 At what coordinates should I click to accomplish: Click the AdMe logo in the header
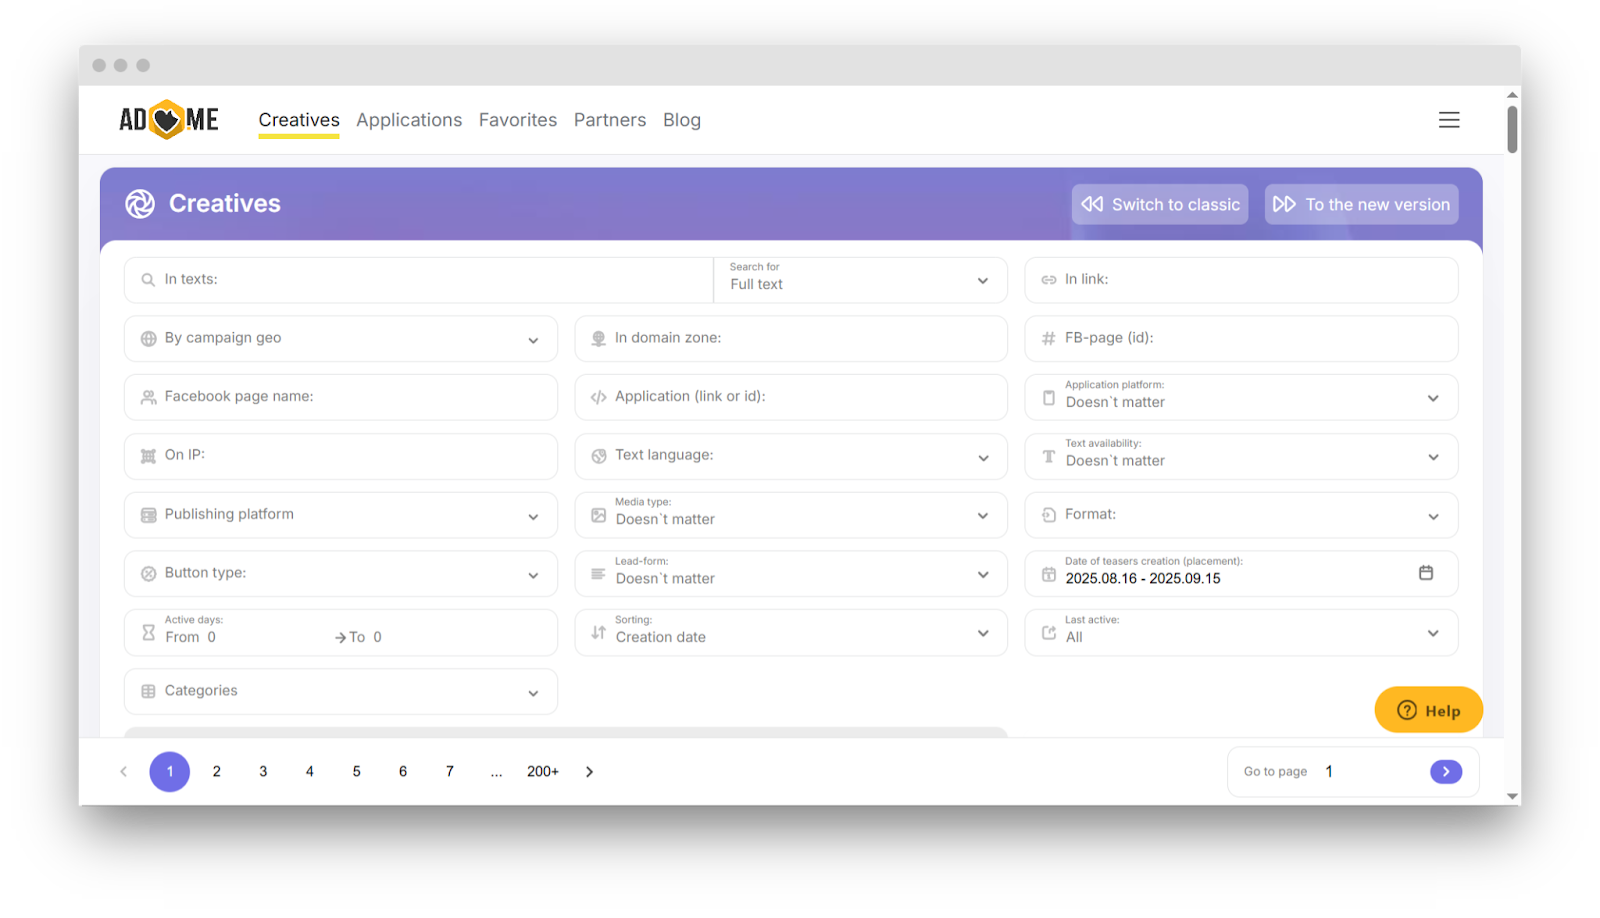click(x=167, y=119)
